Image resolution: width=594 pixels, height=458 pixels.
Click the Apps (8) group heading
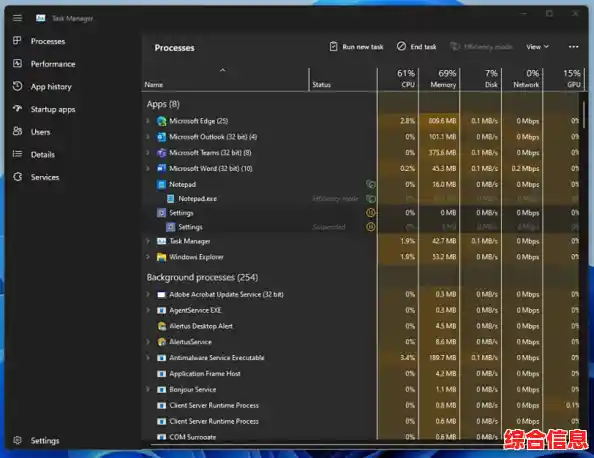click(163, 104)
